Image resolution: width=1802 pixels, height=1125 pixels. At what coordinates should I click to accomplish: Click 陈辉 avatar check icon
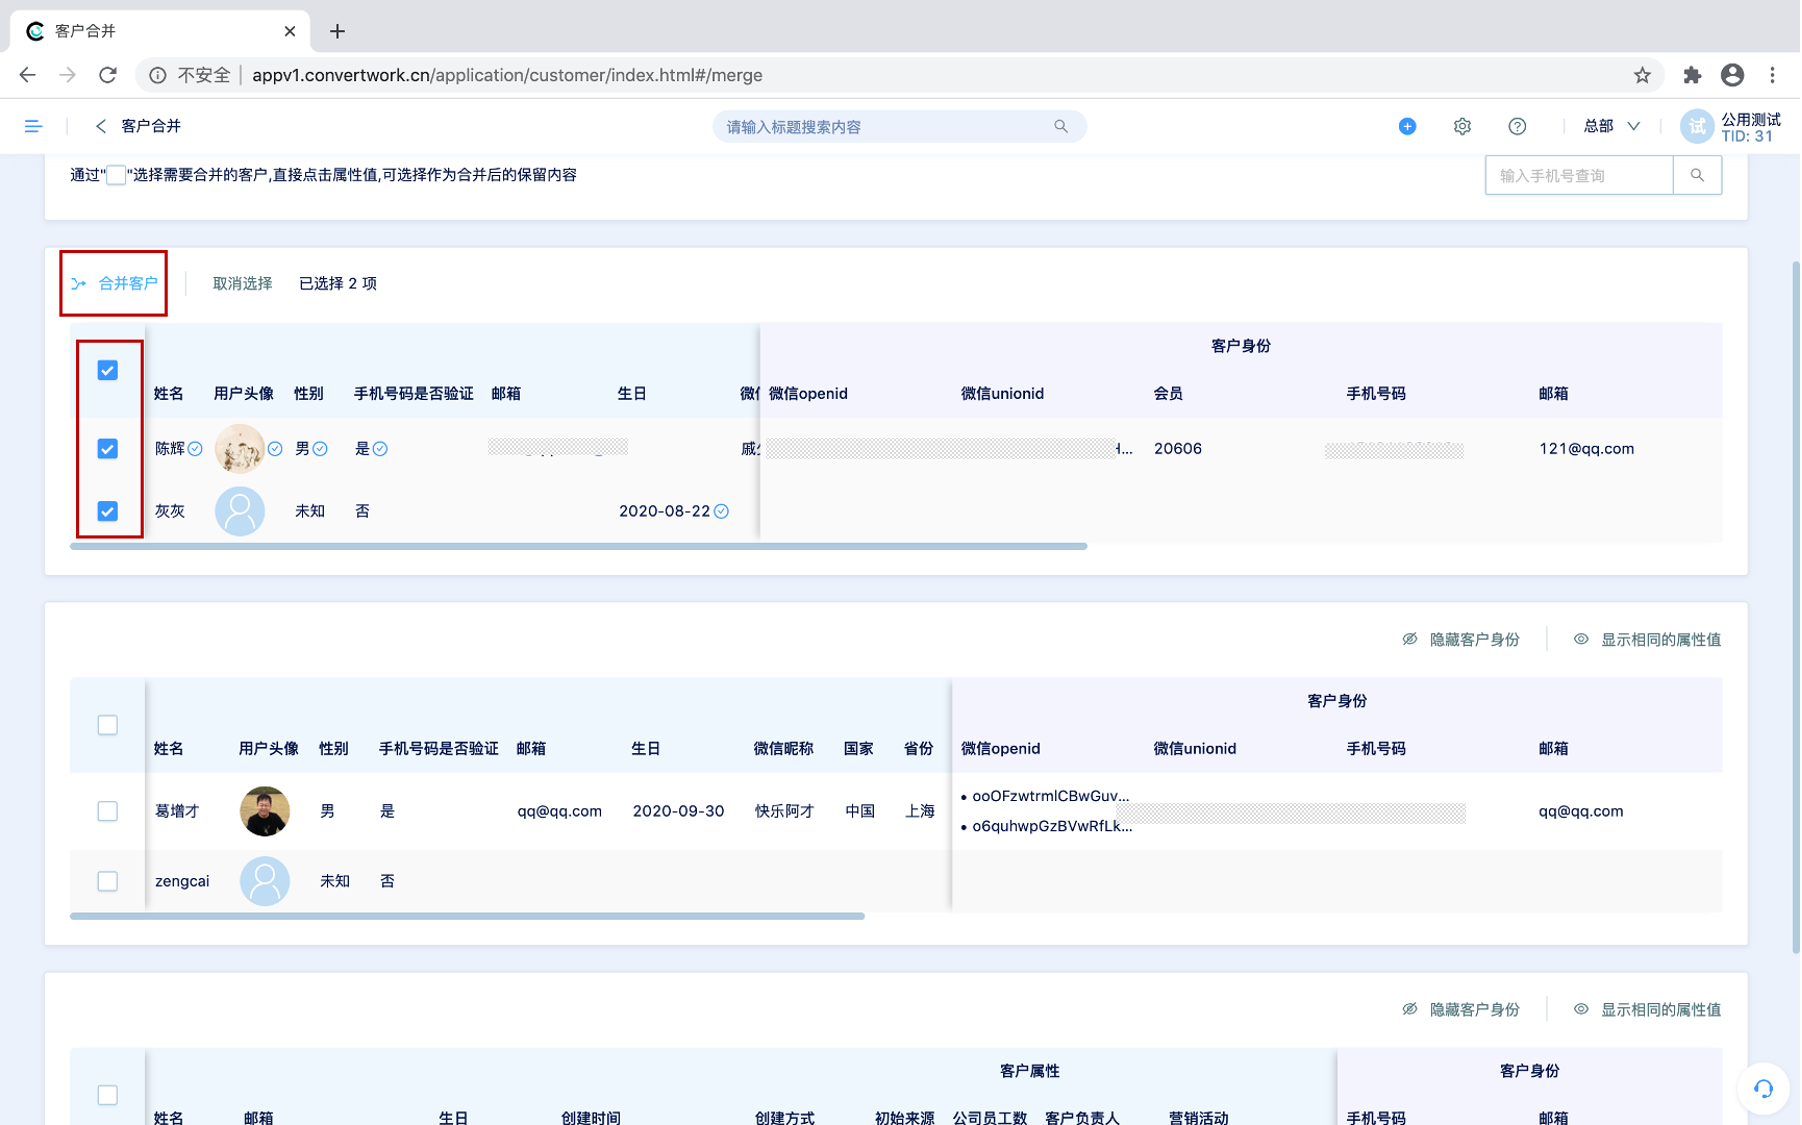[x=275, y=449]
